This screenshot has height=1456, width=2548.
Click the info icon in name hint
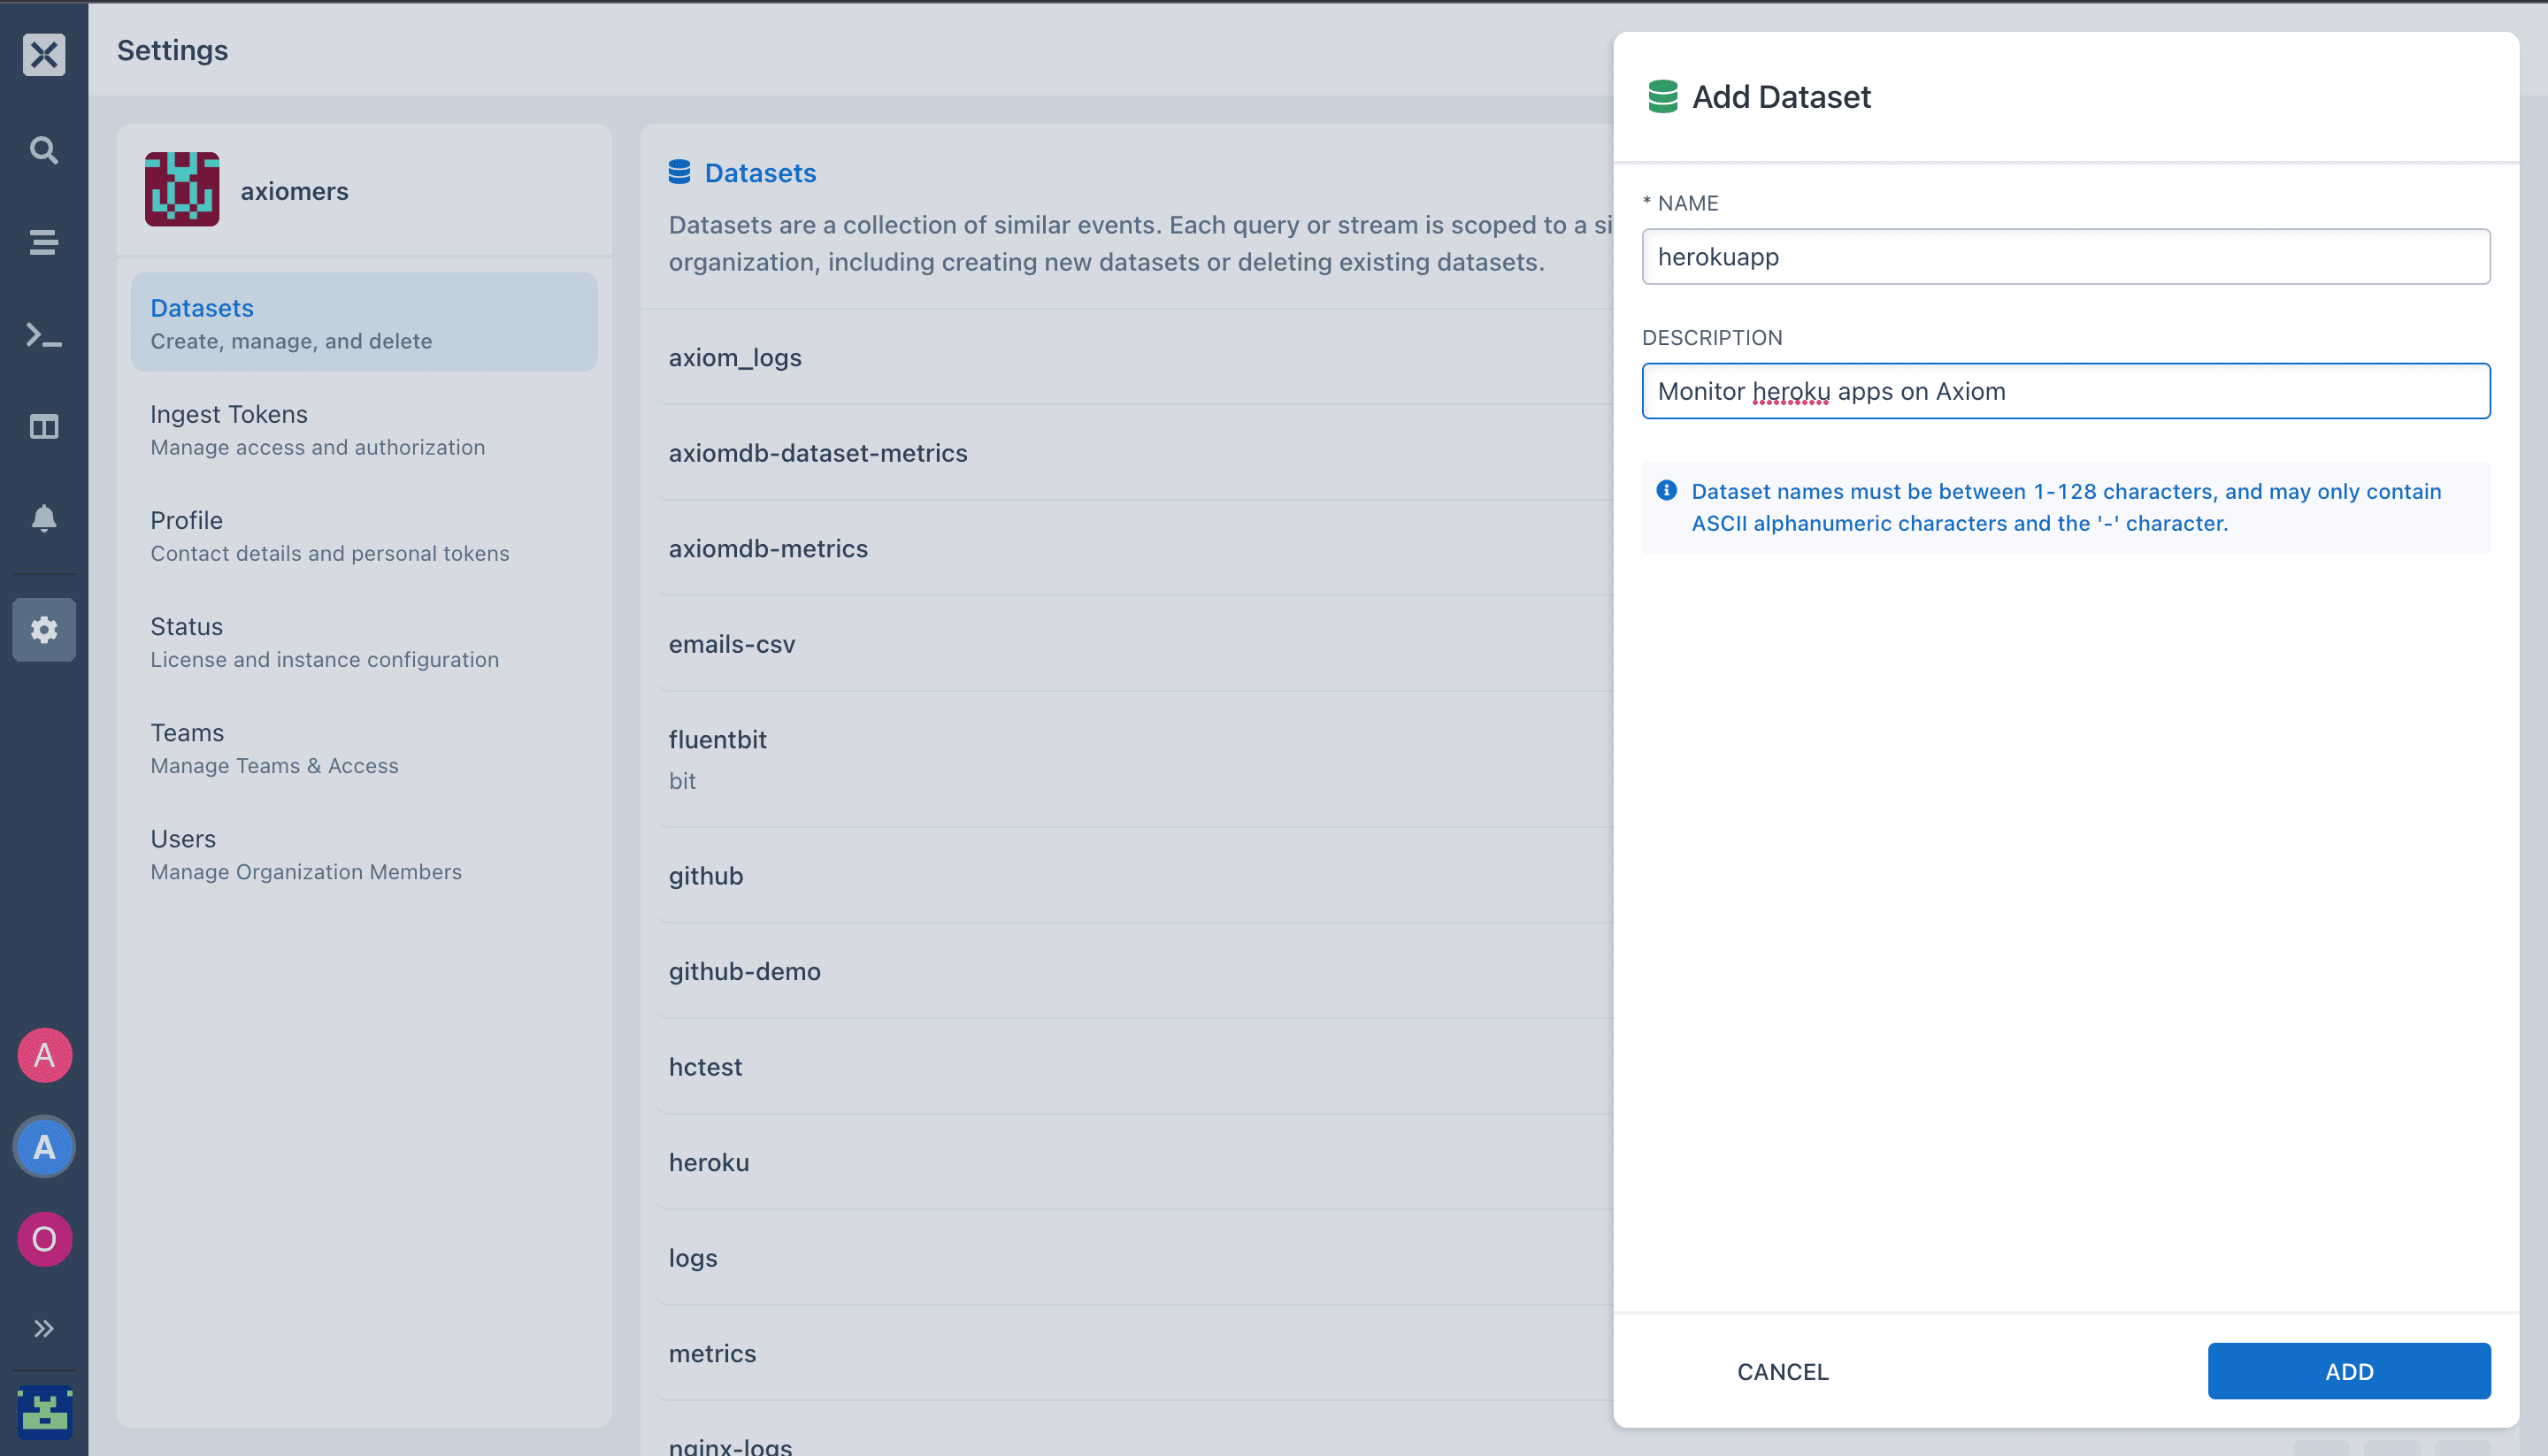(x=1666, y=491)
